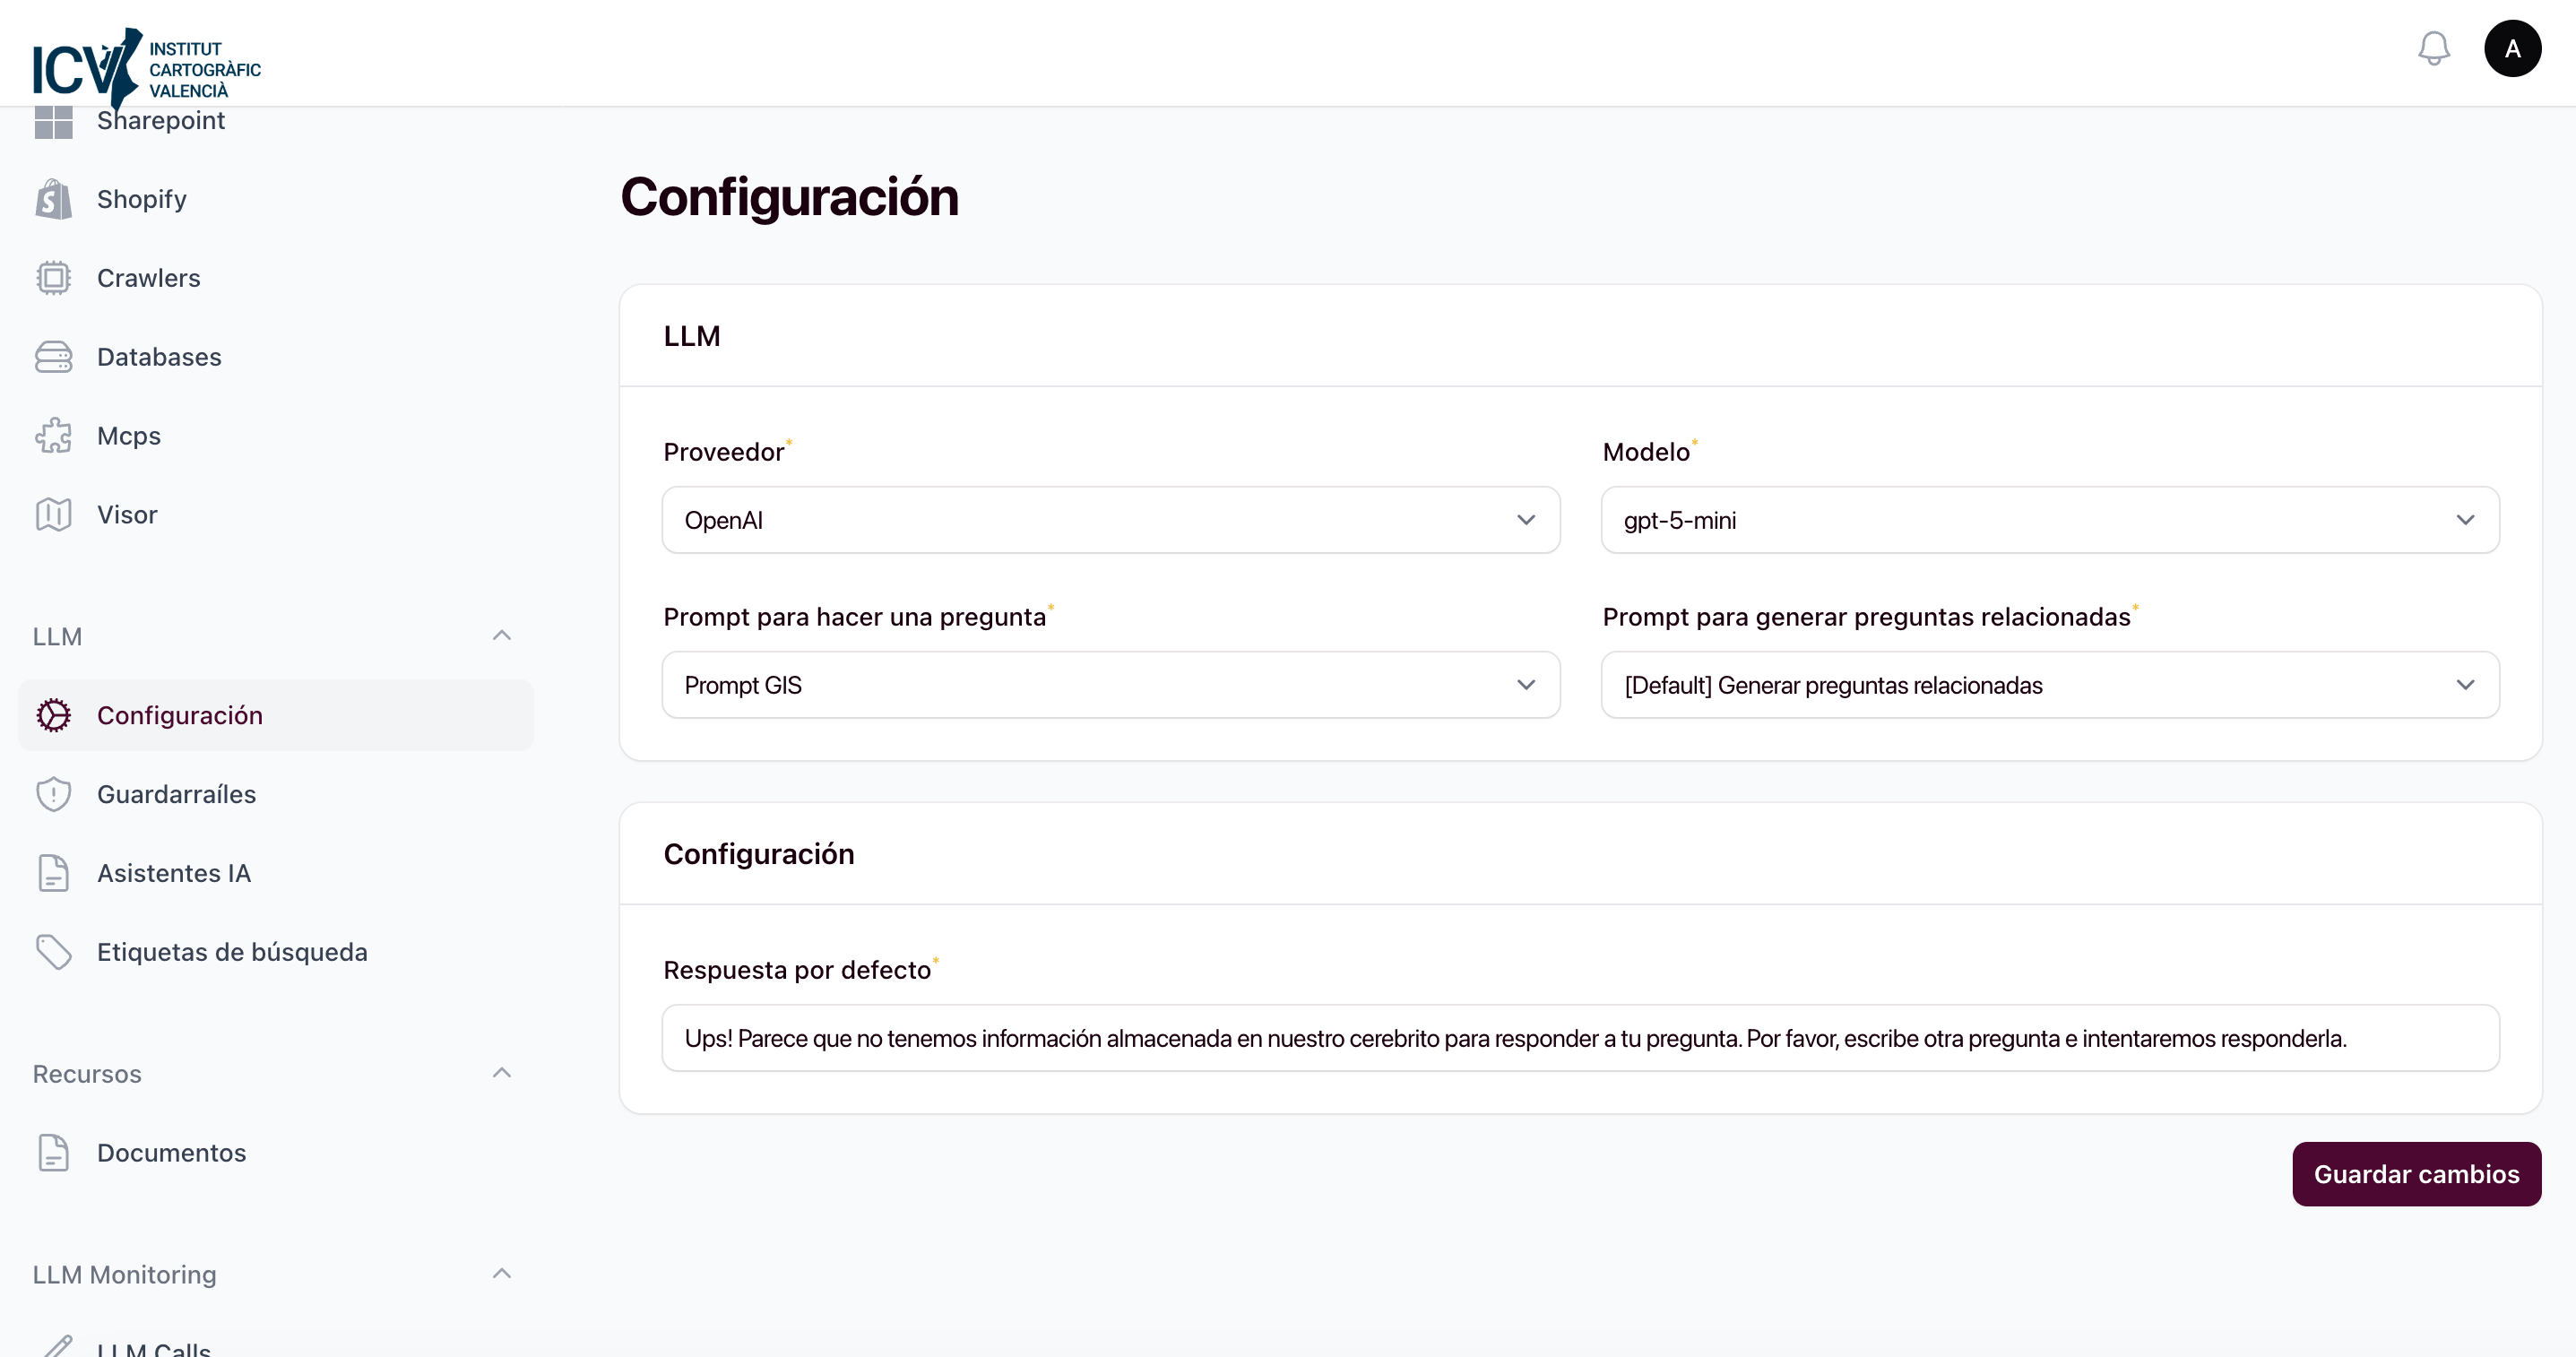The width and height of the screenshot is (2576, 1357).
Task: Open the Proveedor dropdown showing OpenAI
Action: pyautogui.click(x=1110, y=519)
